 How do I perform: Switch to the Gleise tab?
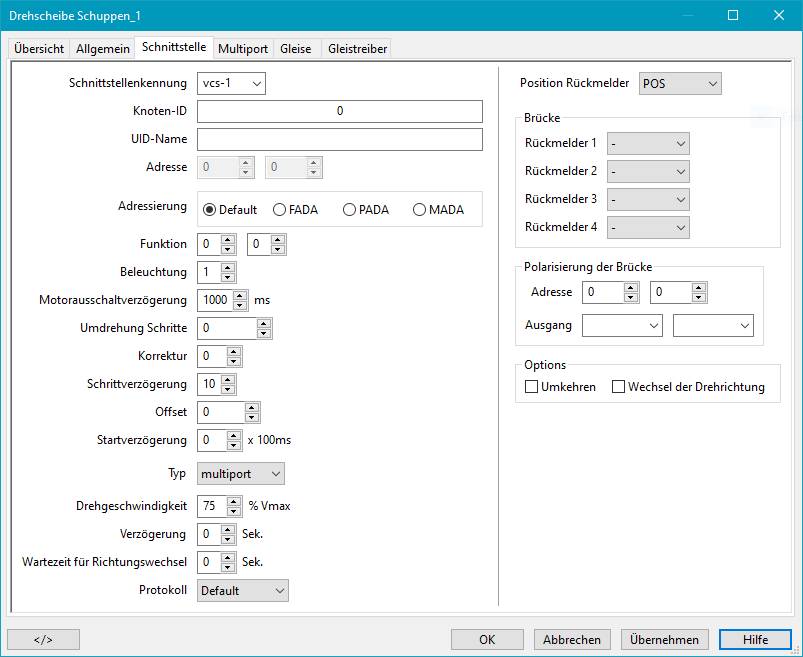295,48
